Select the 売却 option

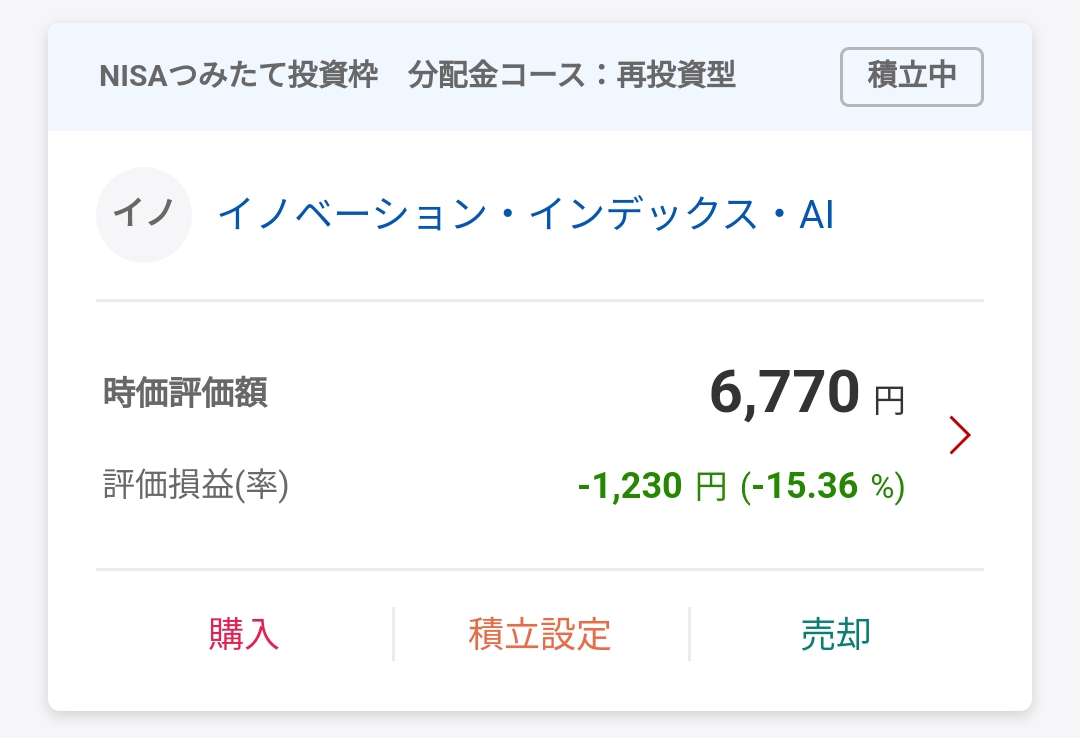pos(836,634)
